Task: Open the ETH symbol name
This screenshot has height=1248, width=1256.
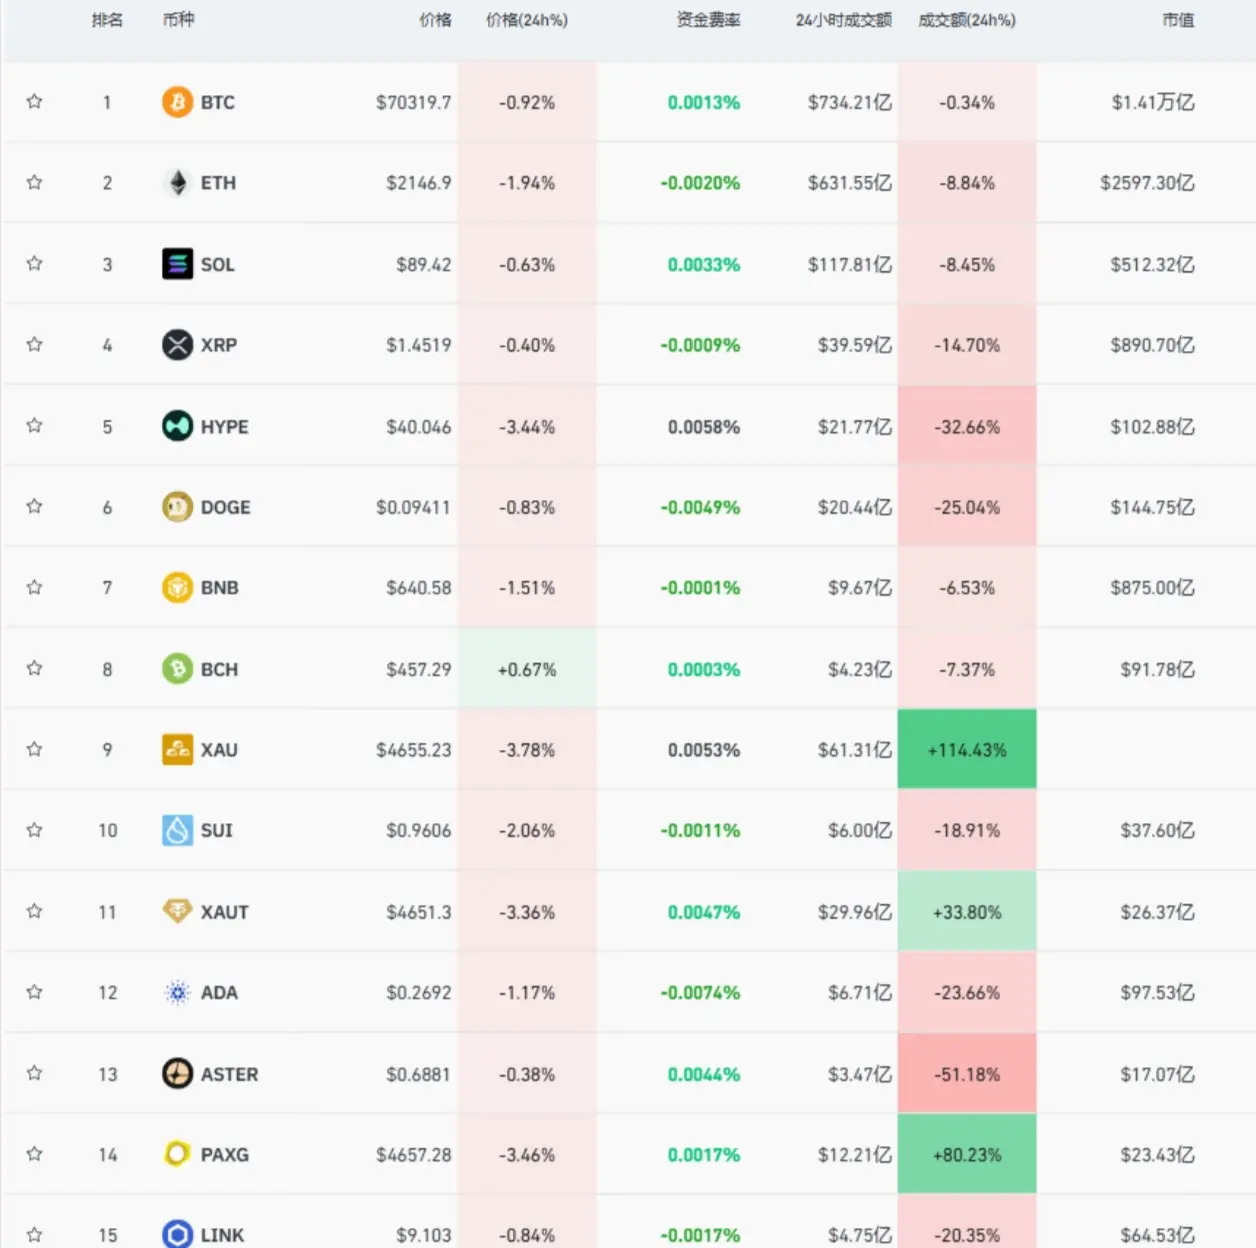Action: [218, 183]
